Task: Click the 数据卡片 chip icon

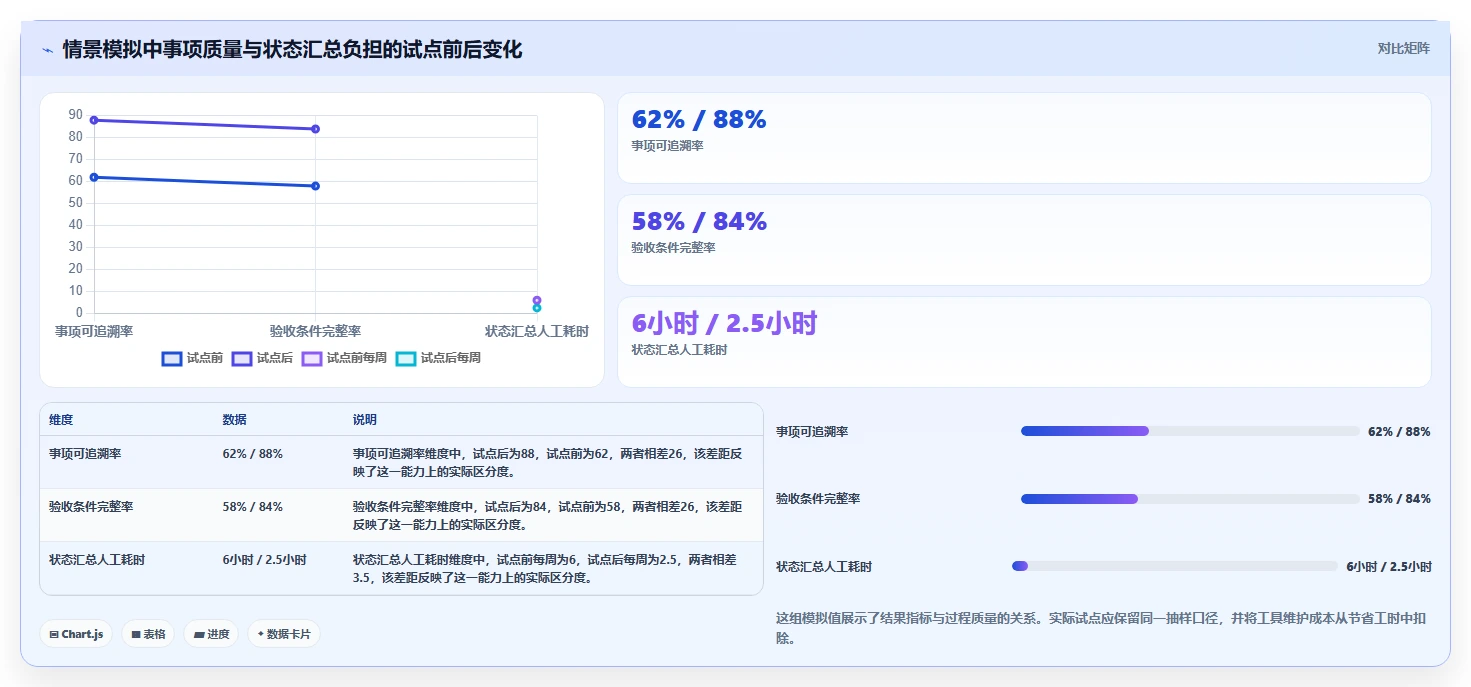Action: tap(261, 634)
